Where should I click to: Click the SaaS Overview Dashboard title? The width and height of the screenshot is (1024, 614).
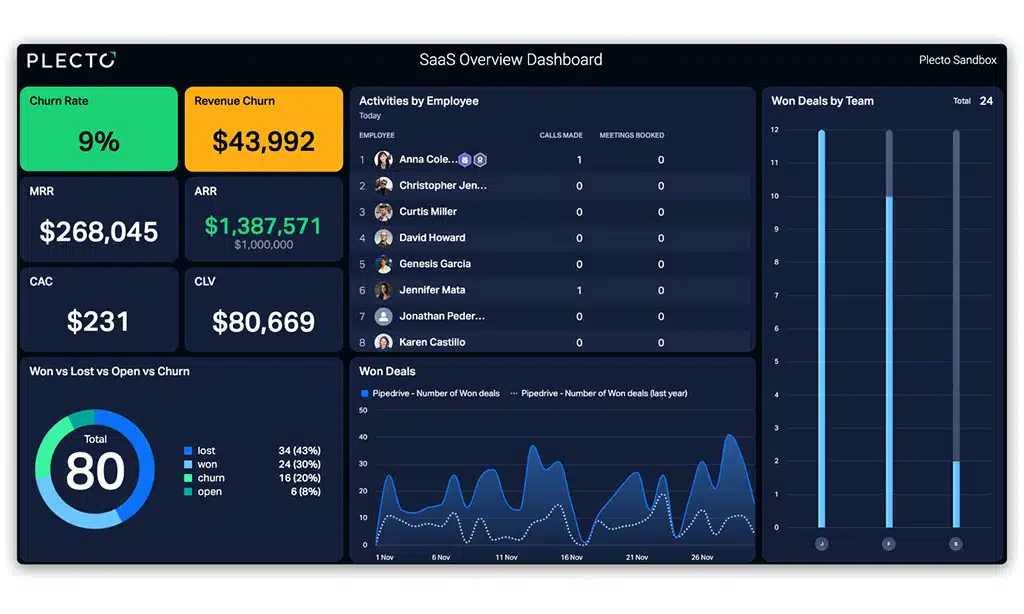pyautogui.click(x=511, y=60)
